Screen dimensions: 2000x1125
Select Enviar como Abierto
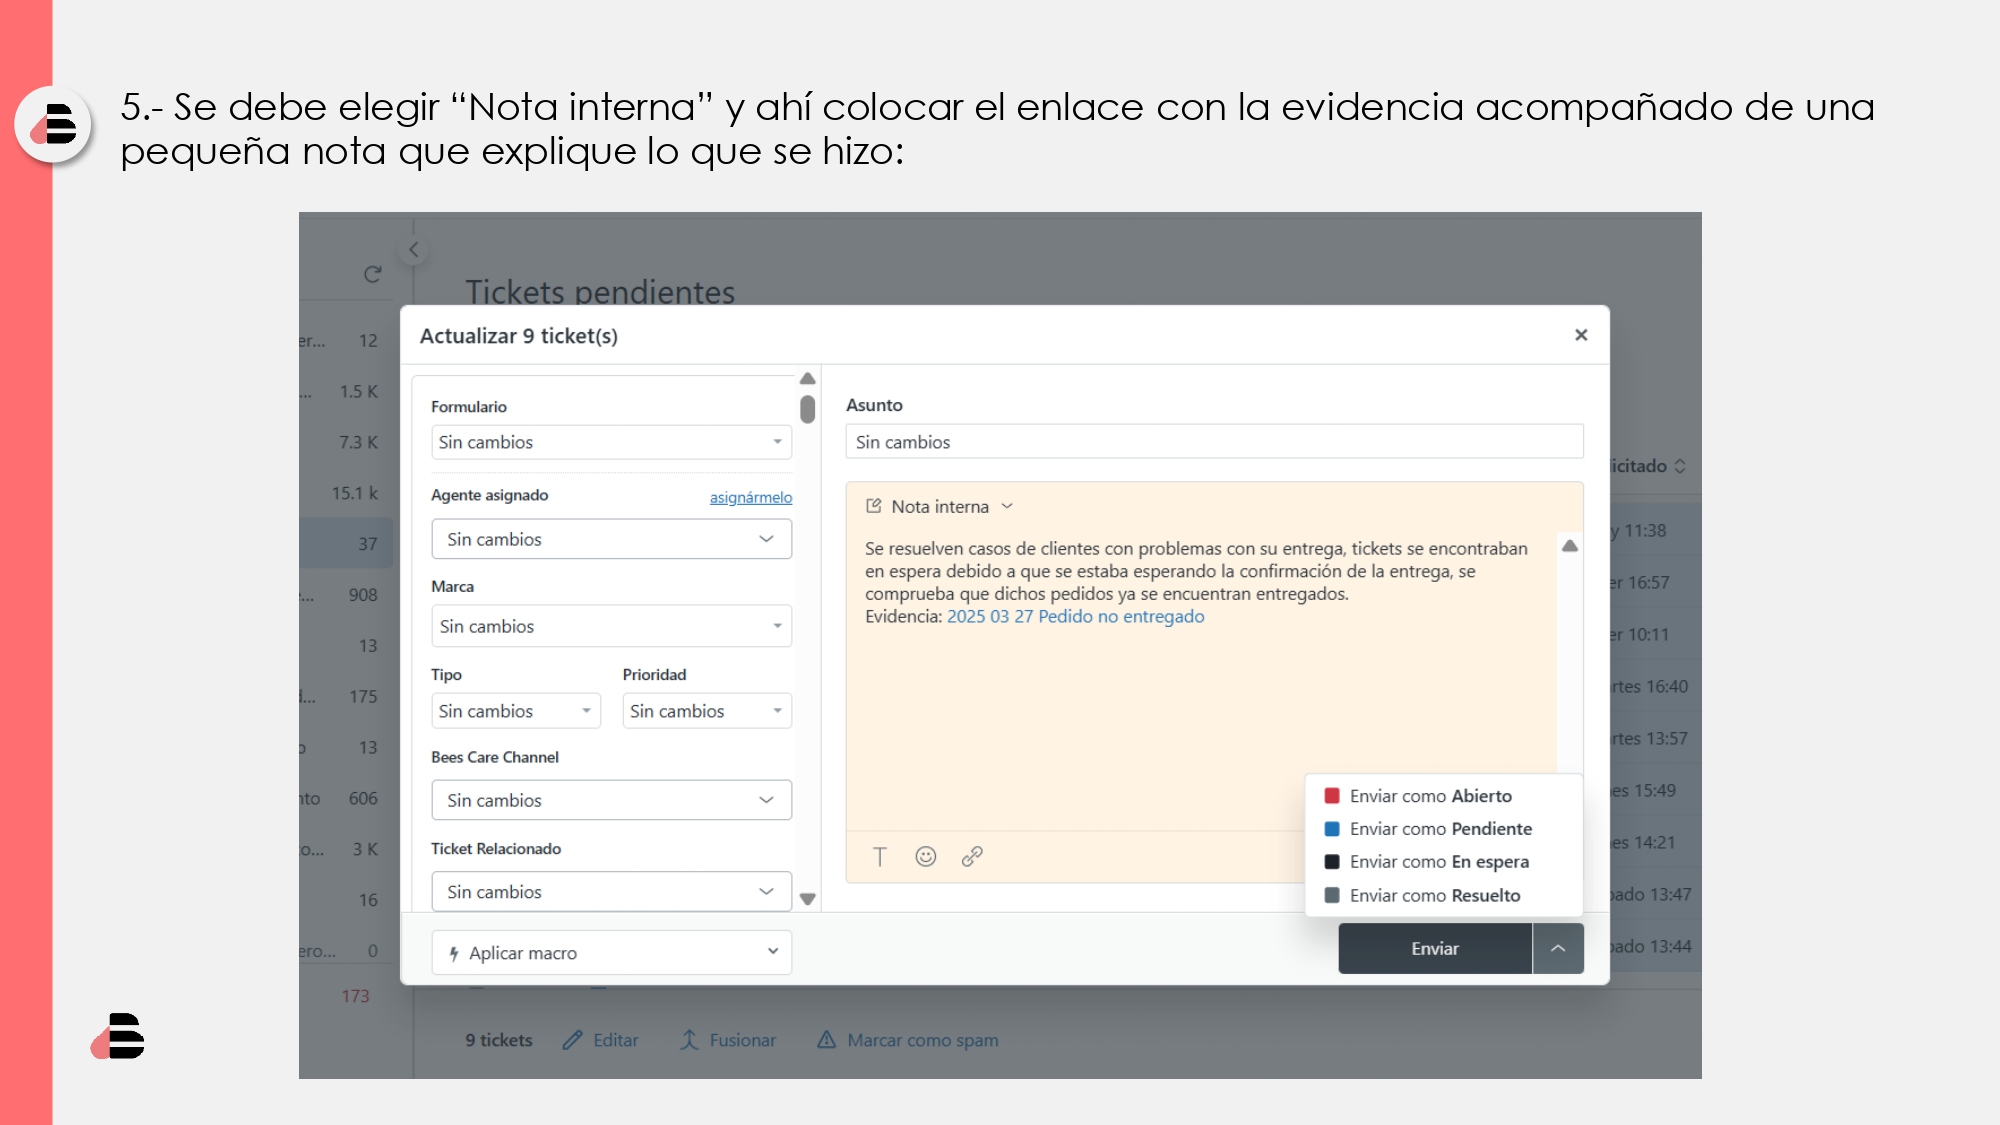1444,796
